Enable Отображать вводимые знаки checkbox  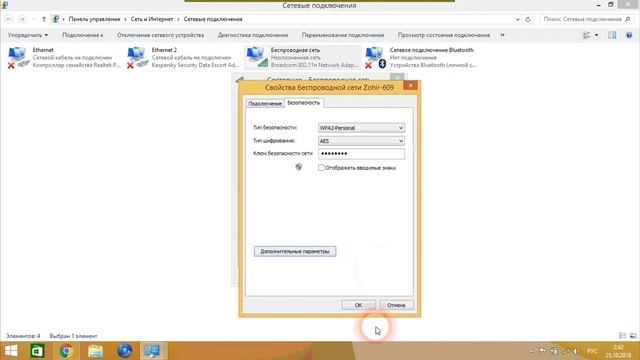[x=321, y=168]
